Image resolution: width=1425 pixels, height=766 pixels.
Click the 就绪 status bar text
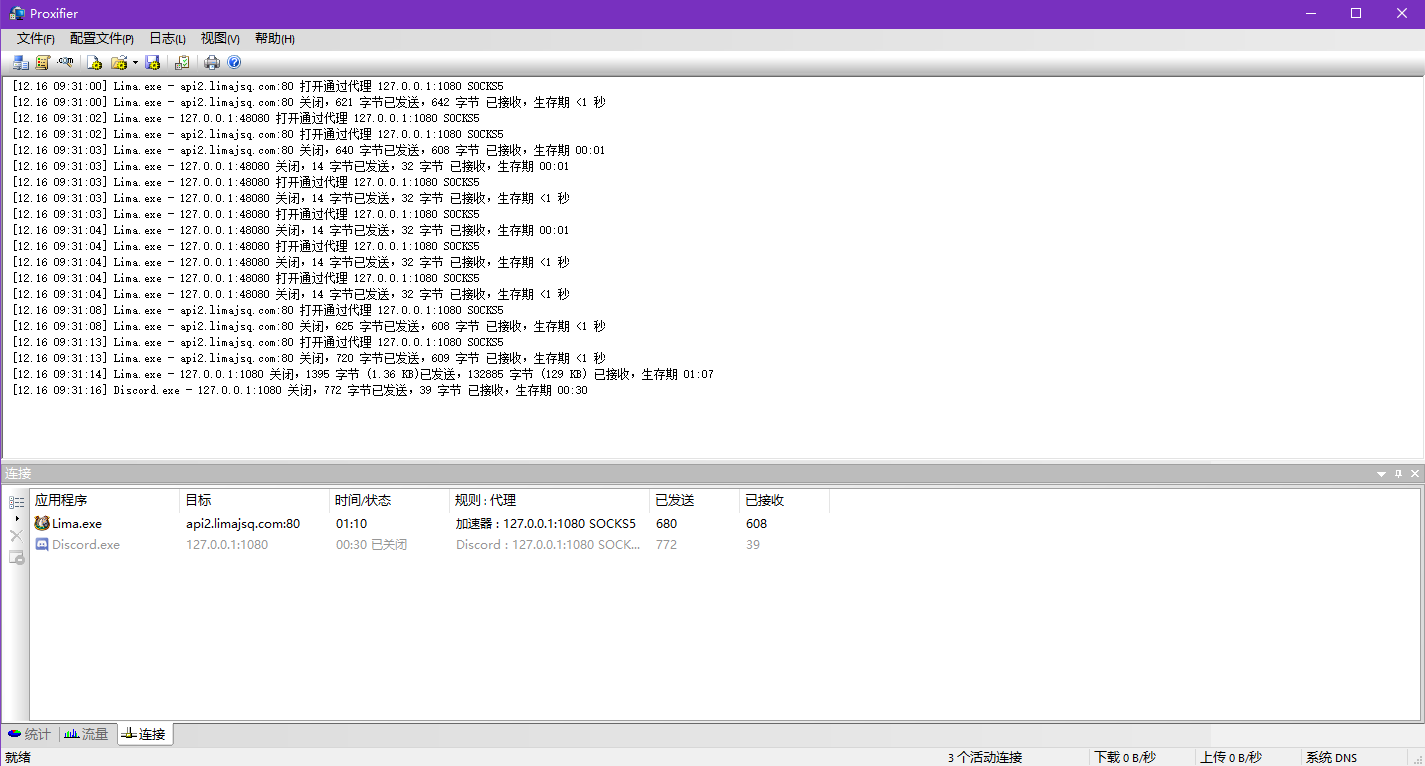[18, 757]
